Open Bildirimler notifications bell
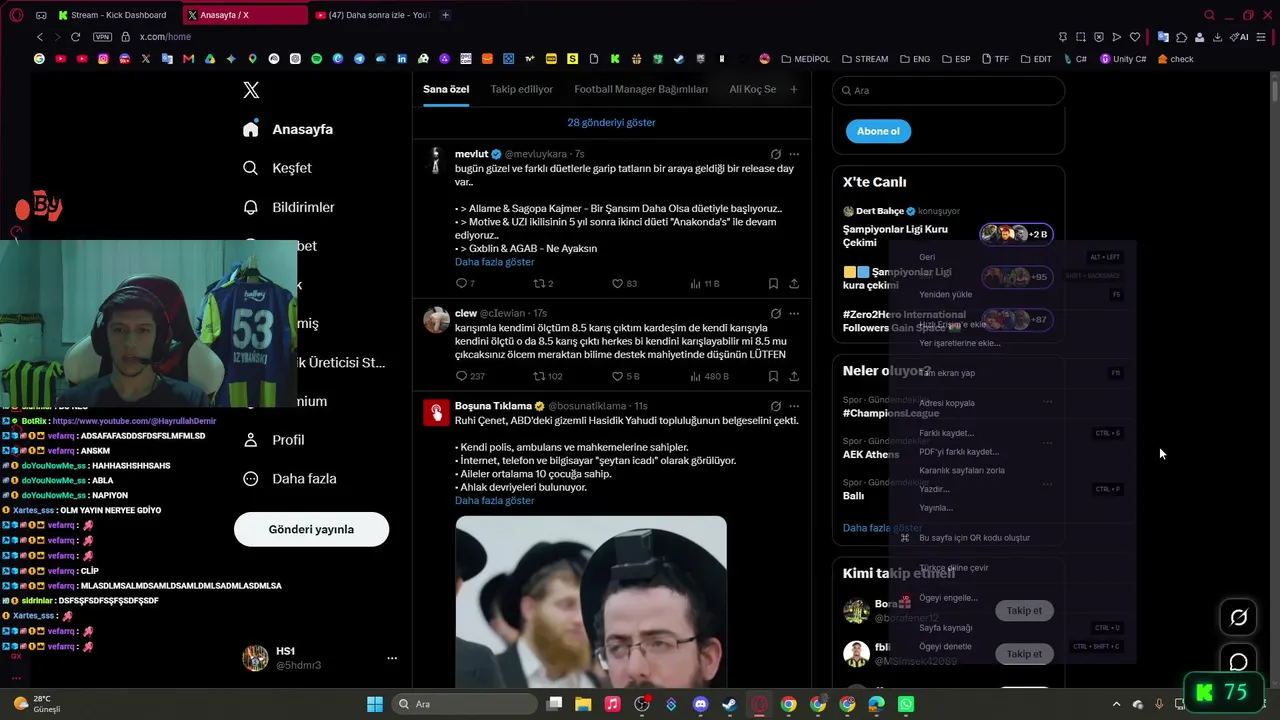1280x720 pixels. tap(251, 207)
